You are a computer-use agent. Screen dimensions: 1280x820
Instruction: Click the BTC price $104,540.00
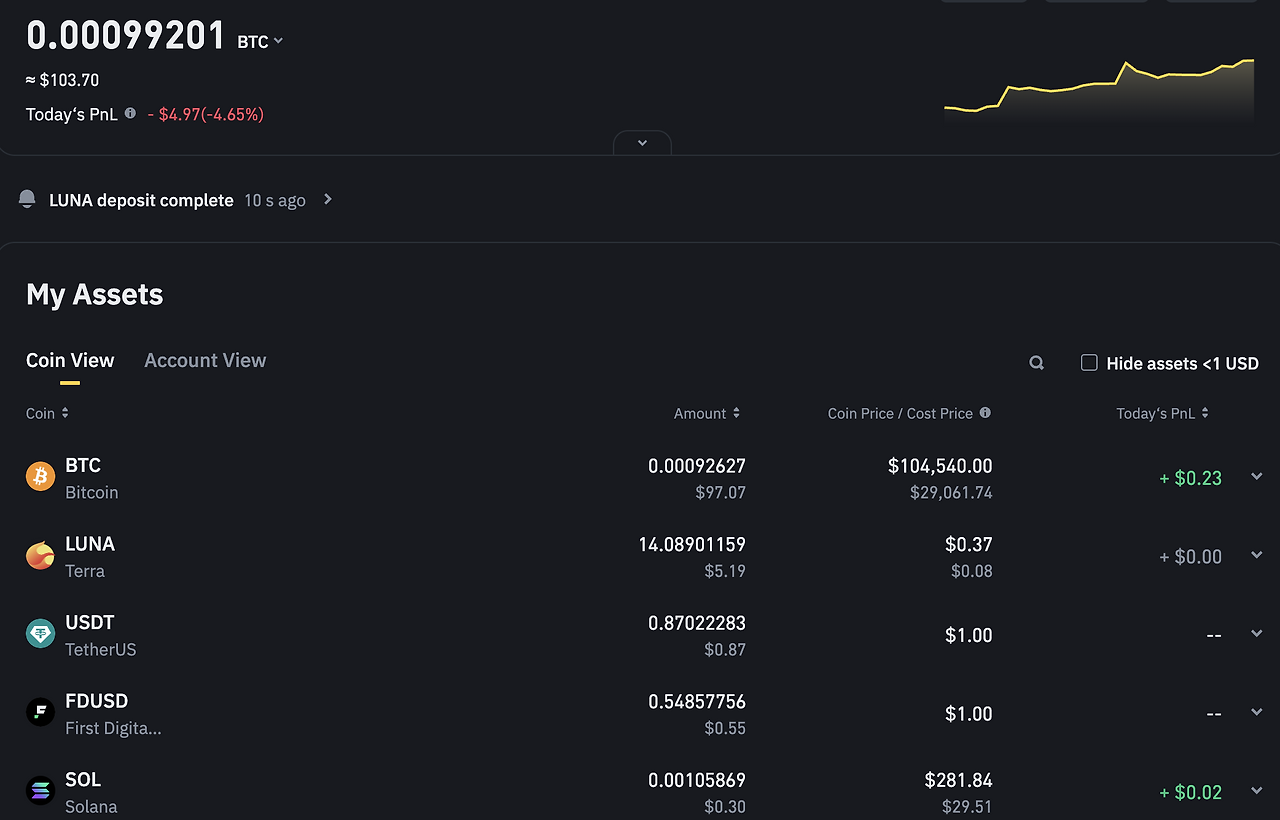pyautogui.click(x=940, y=466)
